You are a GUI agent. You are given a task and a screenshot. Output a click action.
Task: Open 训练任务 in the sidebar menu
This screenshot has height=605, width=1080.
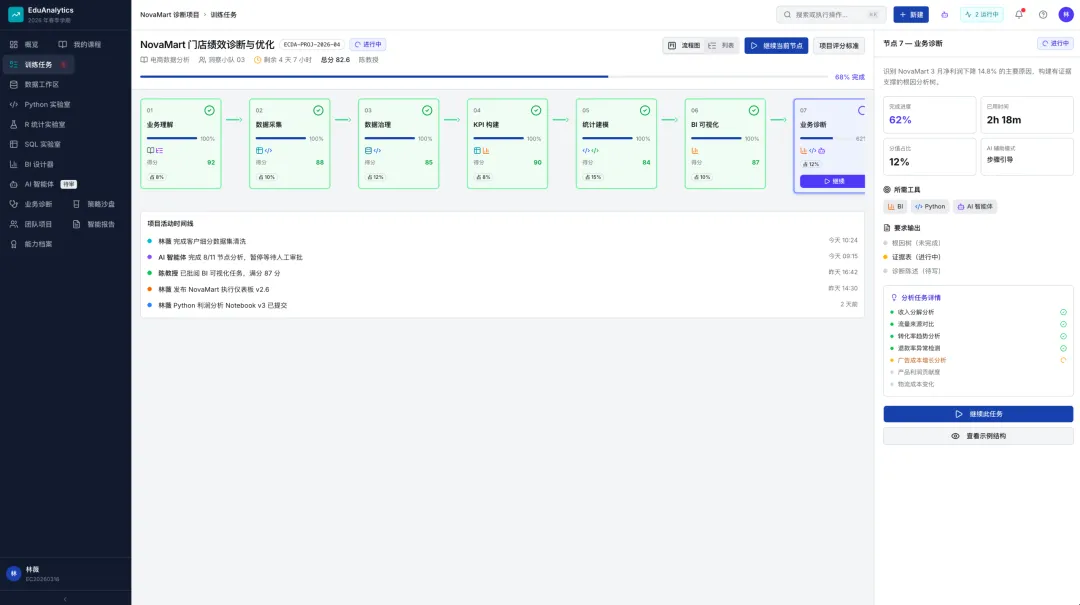point(39,65)
